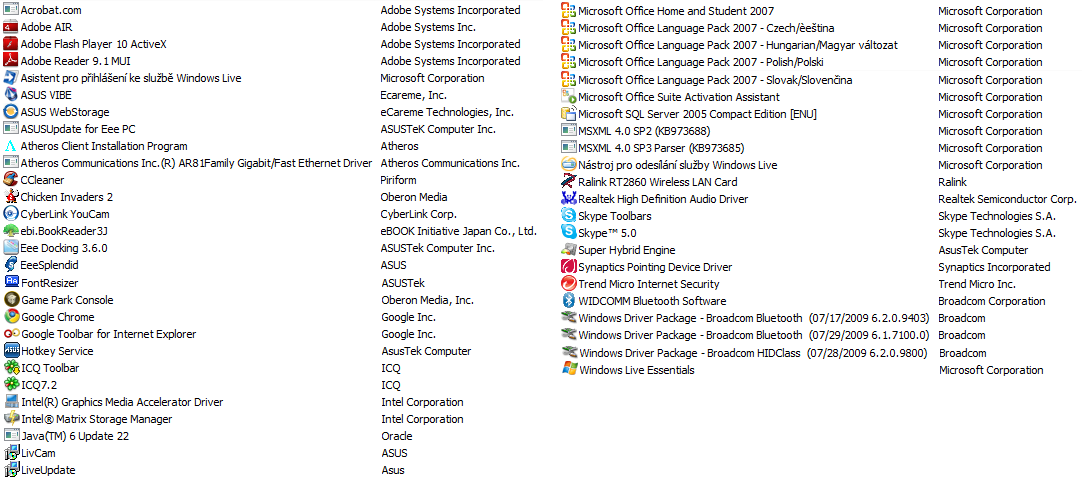Click the Trend Micro Internet Security icon
Image resolution: width=1083 pixels, height=478 pixels.
coord(568,284)
